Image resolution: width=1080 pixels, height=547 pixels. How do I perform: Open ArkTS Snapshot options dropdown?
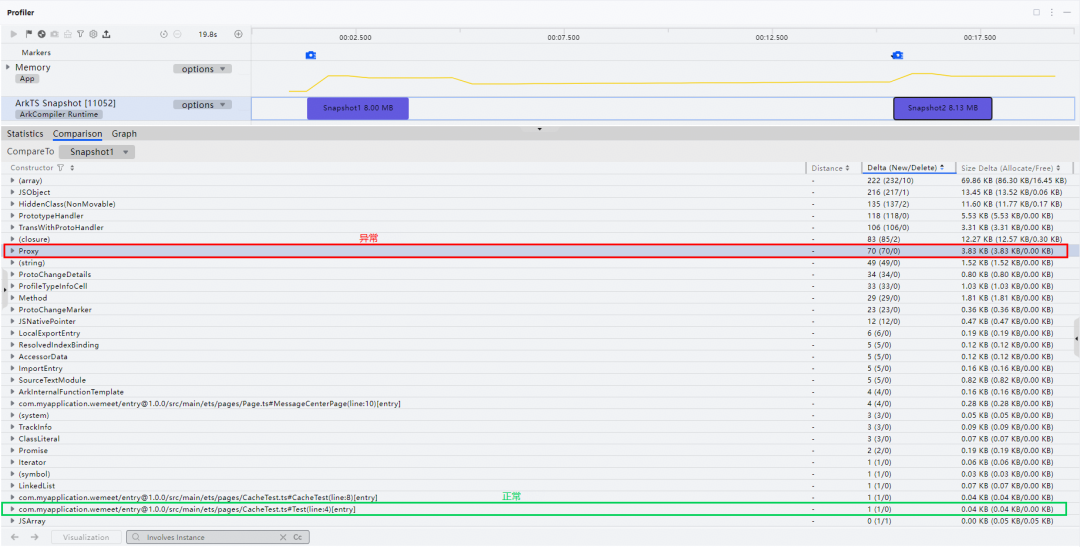point(202,105)
